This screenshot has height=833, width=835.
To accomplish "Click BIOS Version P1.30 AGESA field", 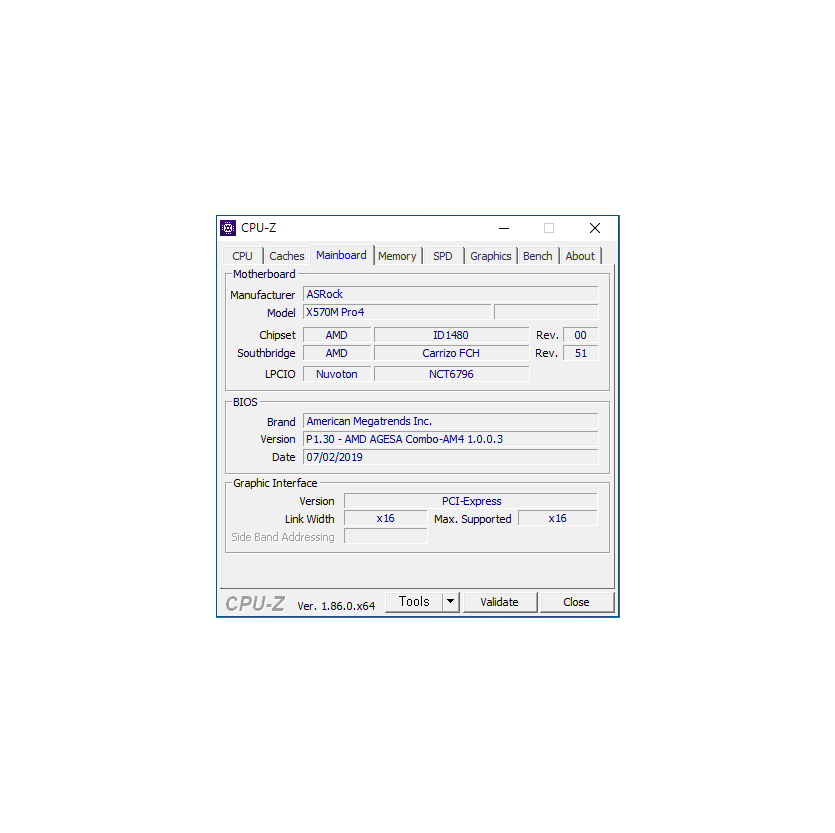I will point(451,439).
